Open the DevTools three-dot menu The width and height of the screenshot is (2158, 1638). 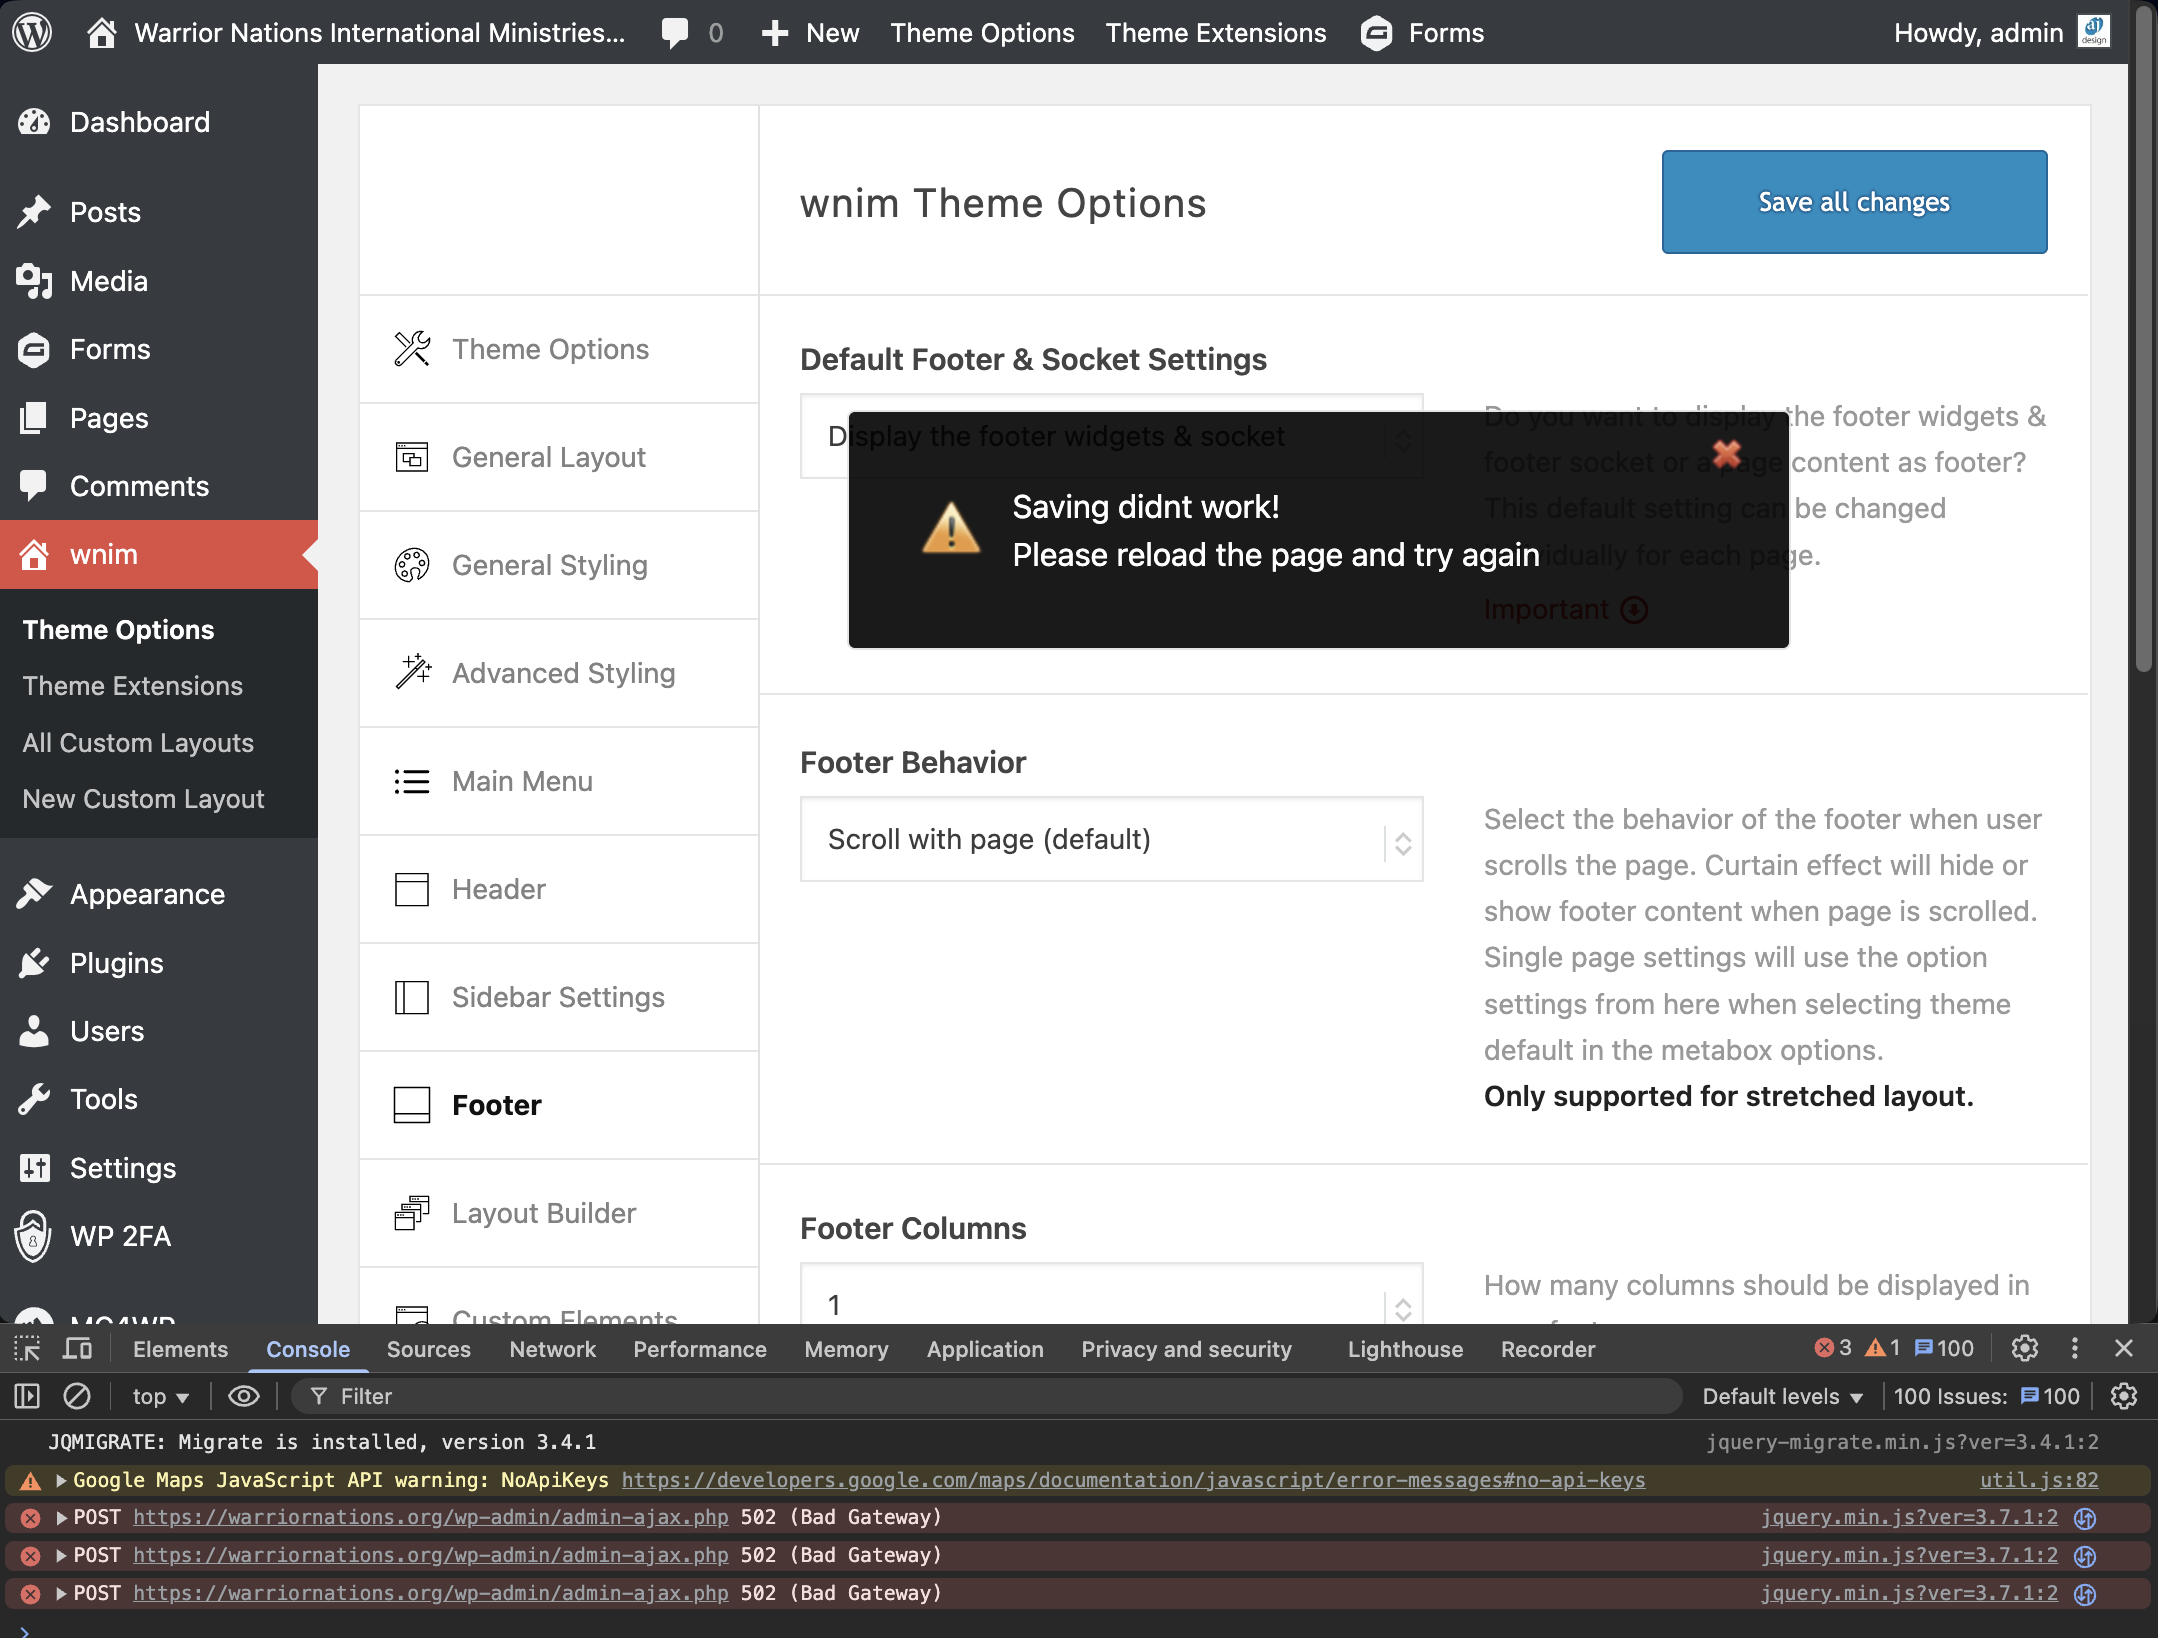coord(2075,1348)
